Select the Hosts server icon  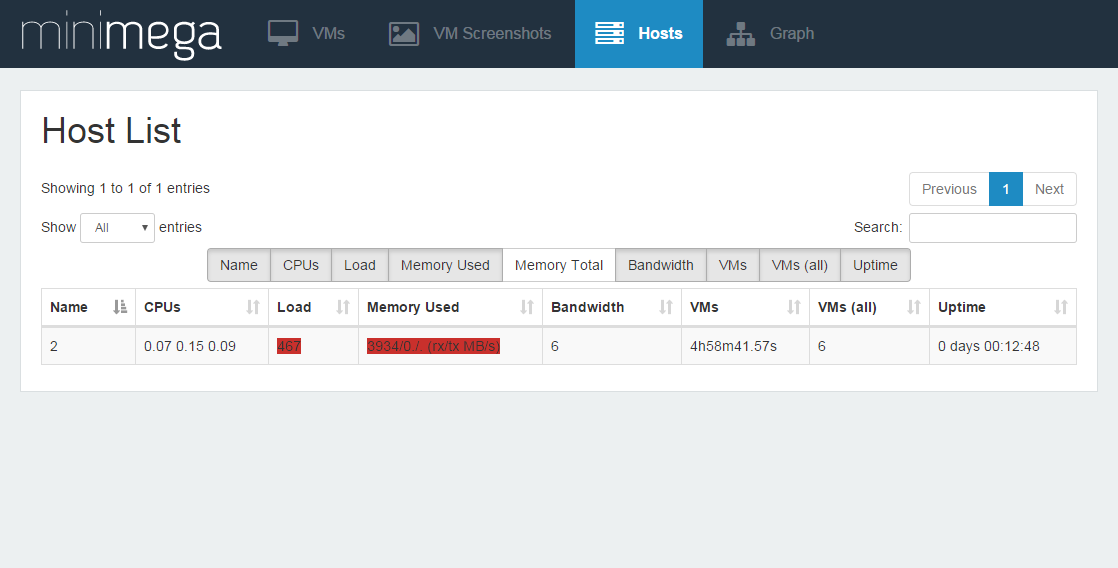click(609, 33)
